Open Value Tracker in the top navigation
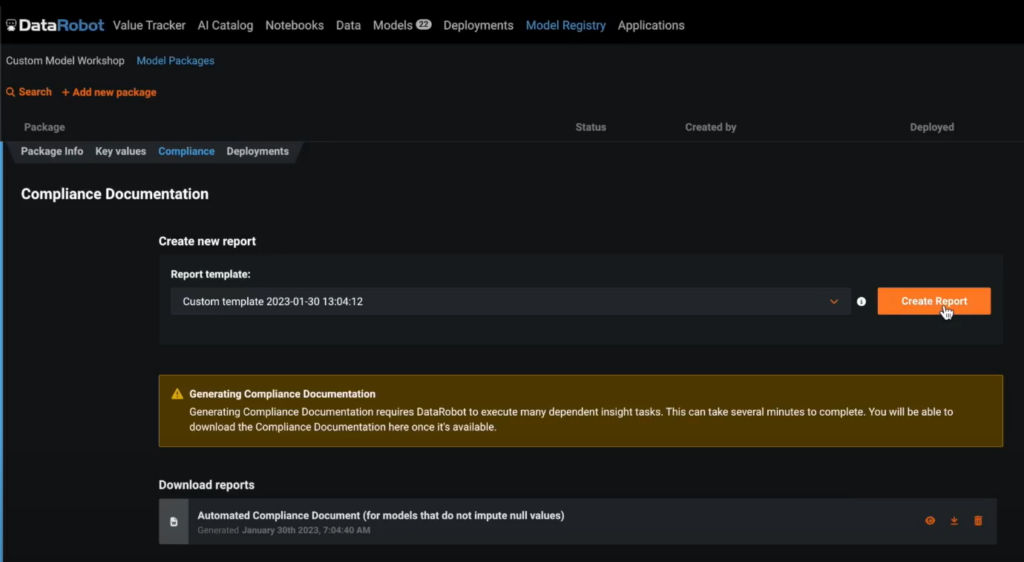 pyautogui.click(x=149, y=25)
